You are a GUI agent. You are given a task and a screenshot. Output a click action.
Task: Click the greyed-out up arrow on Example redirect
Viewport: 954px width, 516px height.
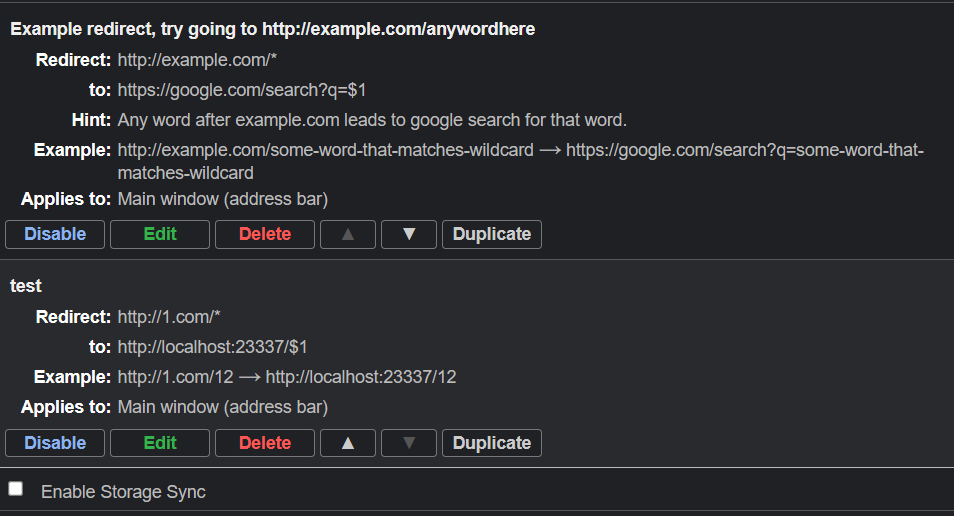pos(348,234)
